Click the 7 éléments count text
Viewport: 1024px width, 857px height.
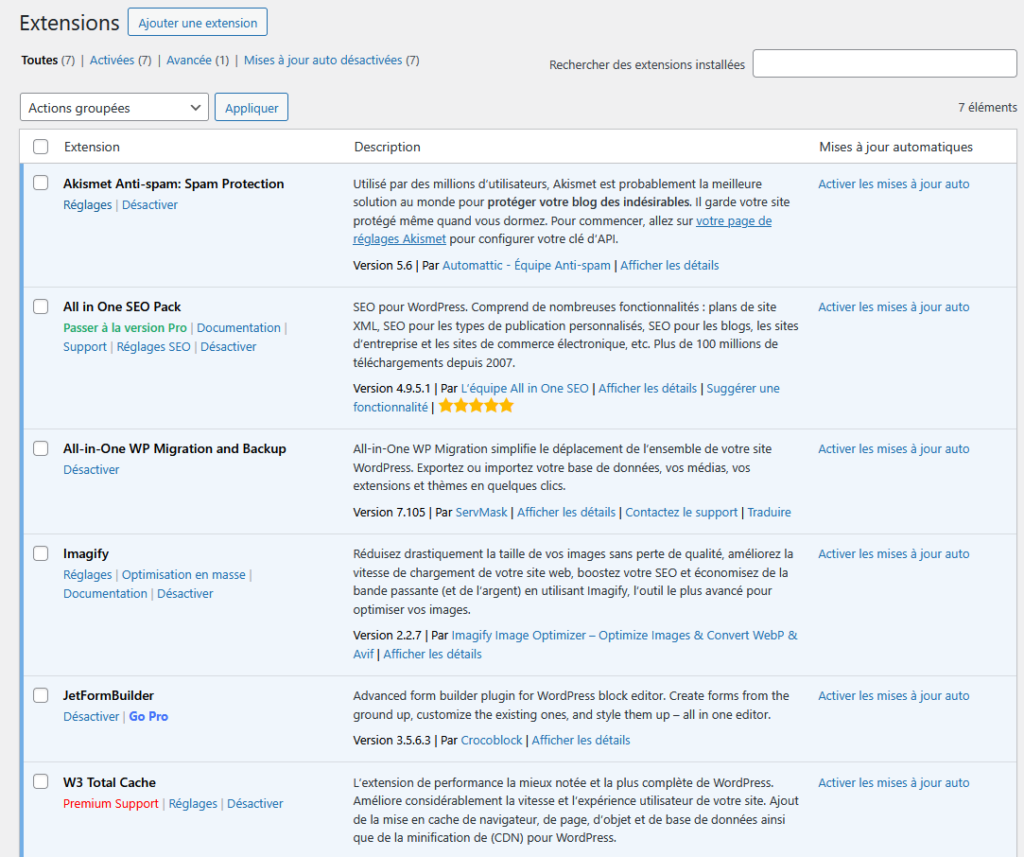click(x=987, y=107)
